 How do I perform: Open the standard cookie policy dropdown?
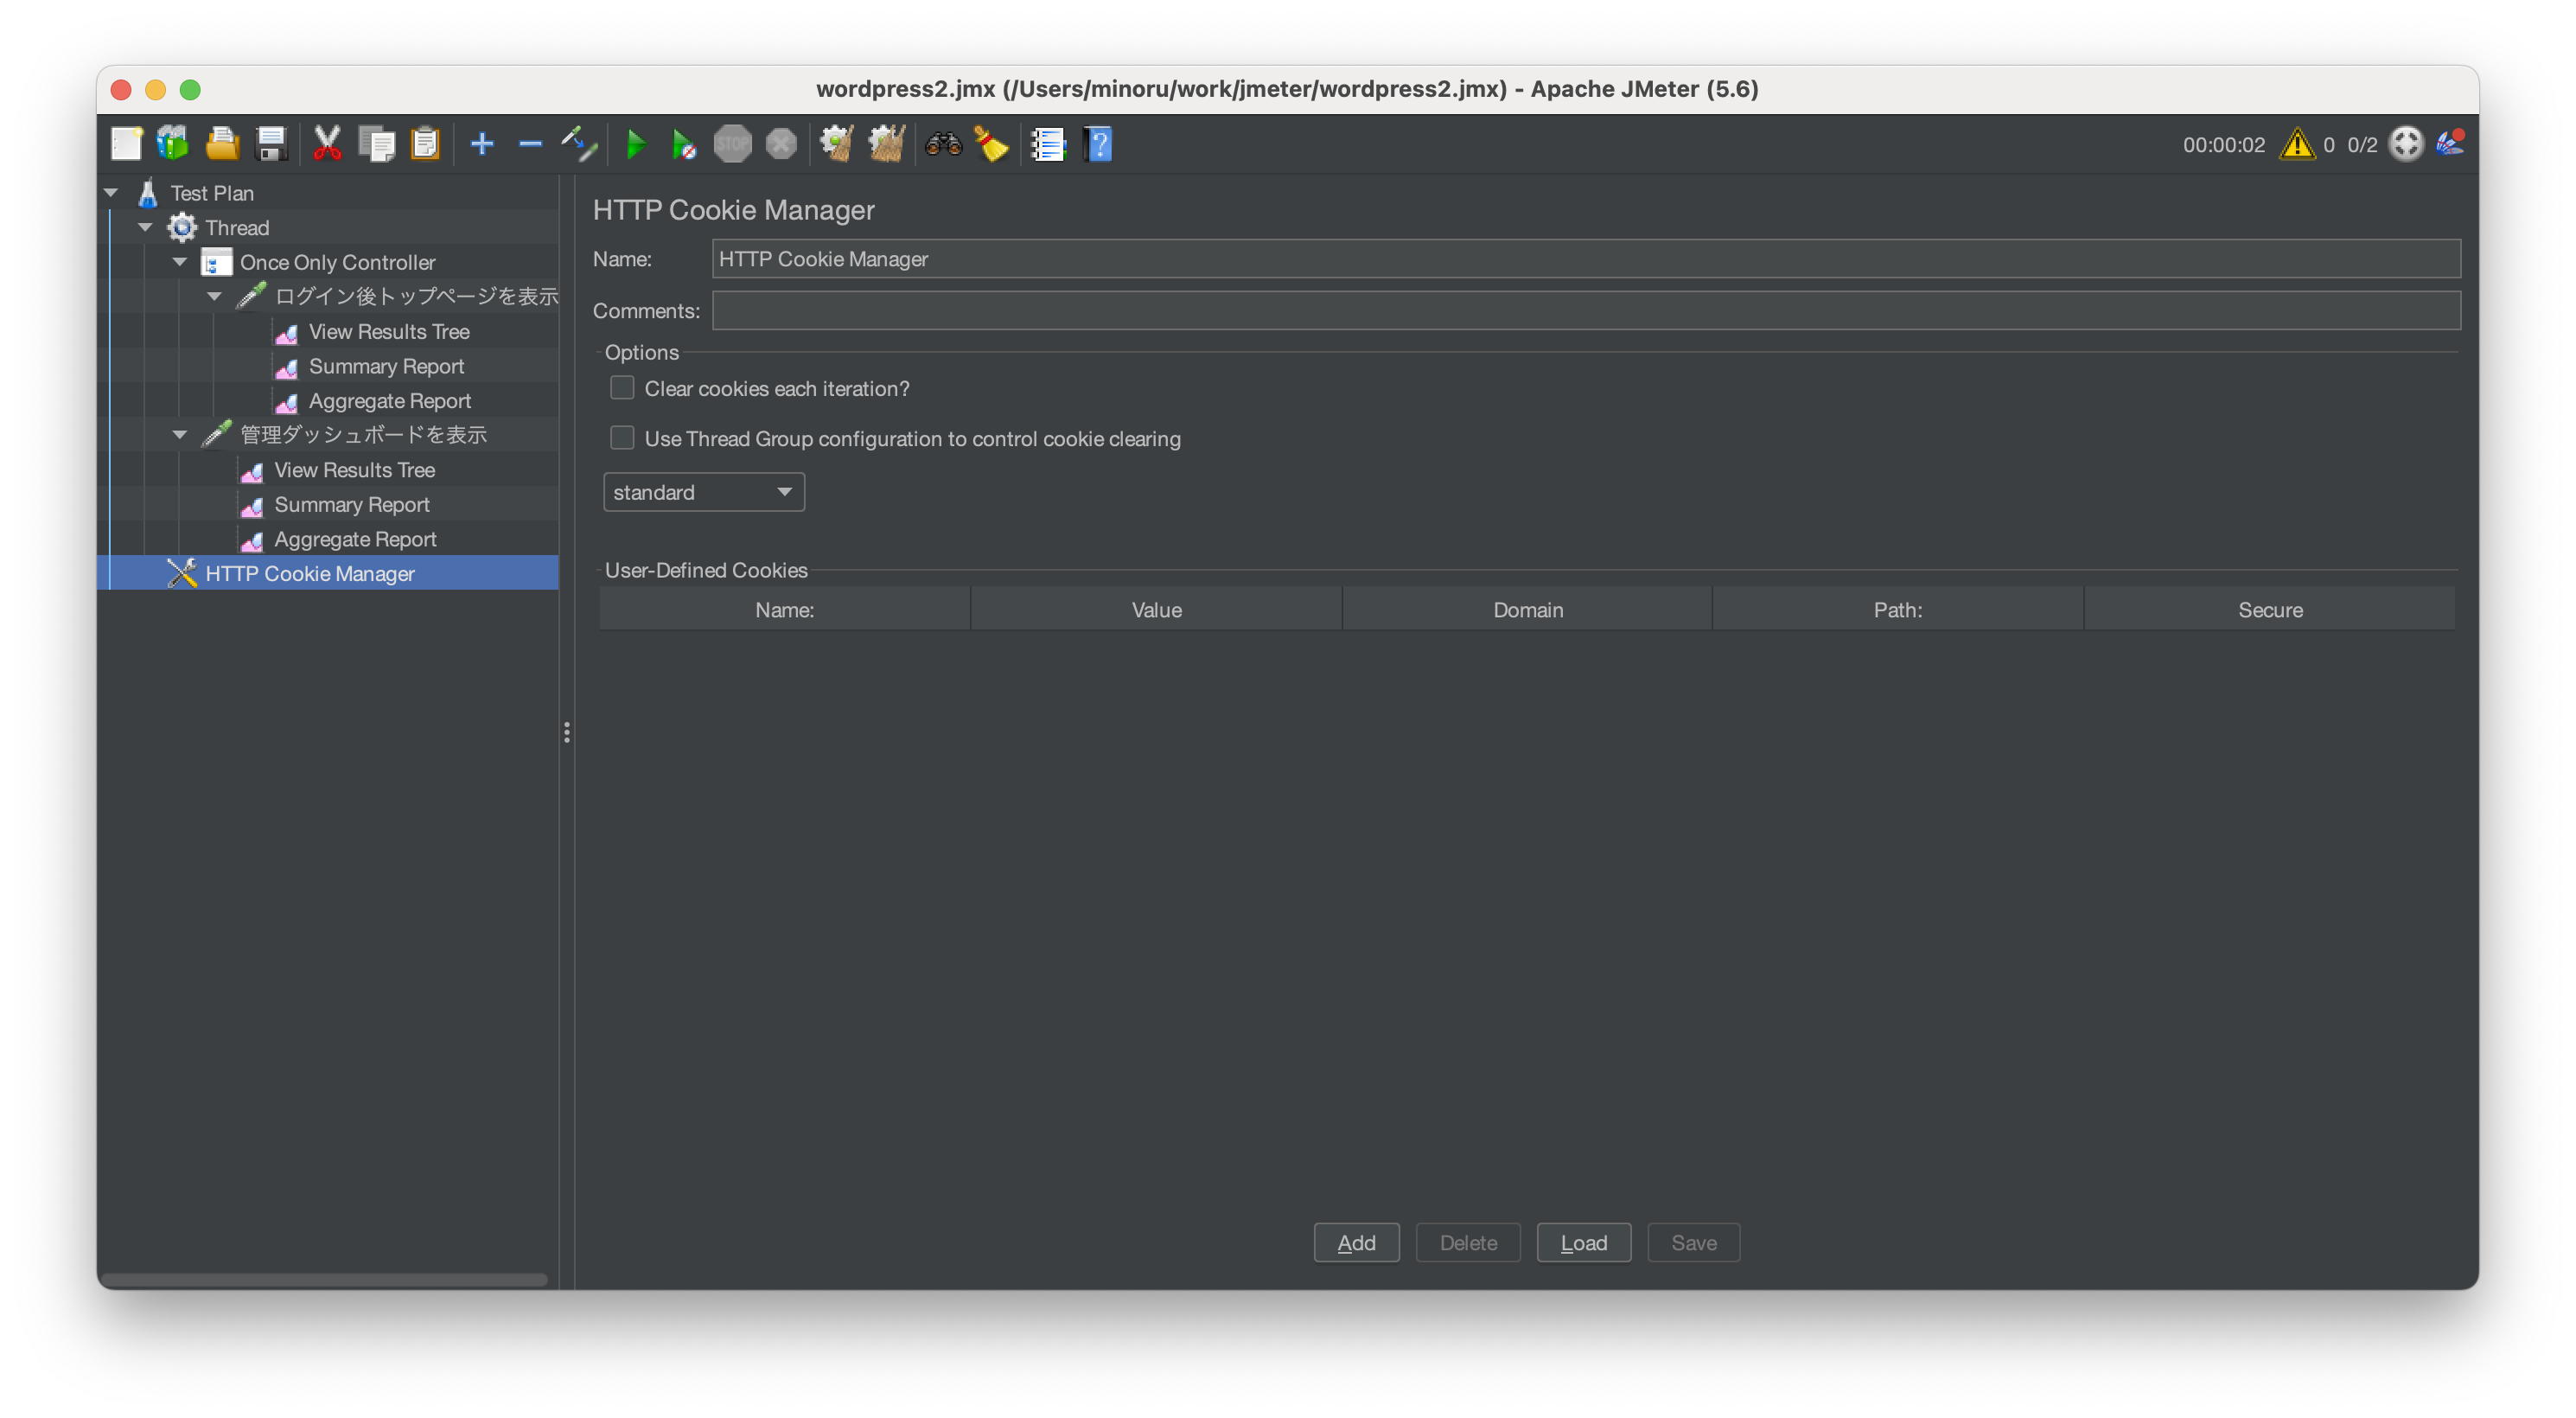tap(703, 492)
